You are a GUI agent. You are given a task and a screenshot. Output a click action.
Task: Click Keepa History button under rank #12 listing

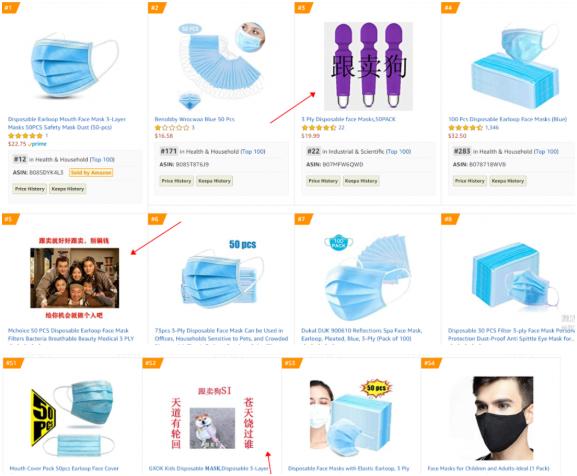point(68,189)
